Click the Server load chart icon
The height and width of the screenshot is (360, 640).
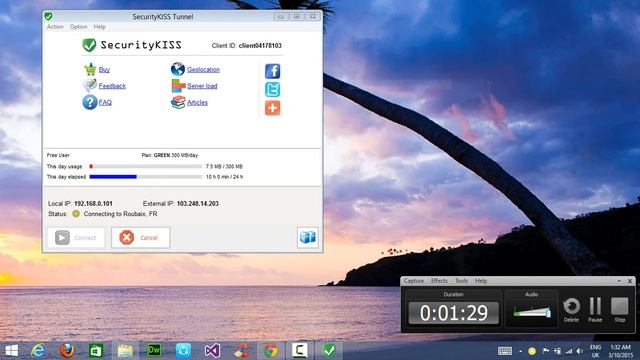(178, 86)
